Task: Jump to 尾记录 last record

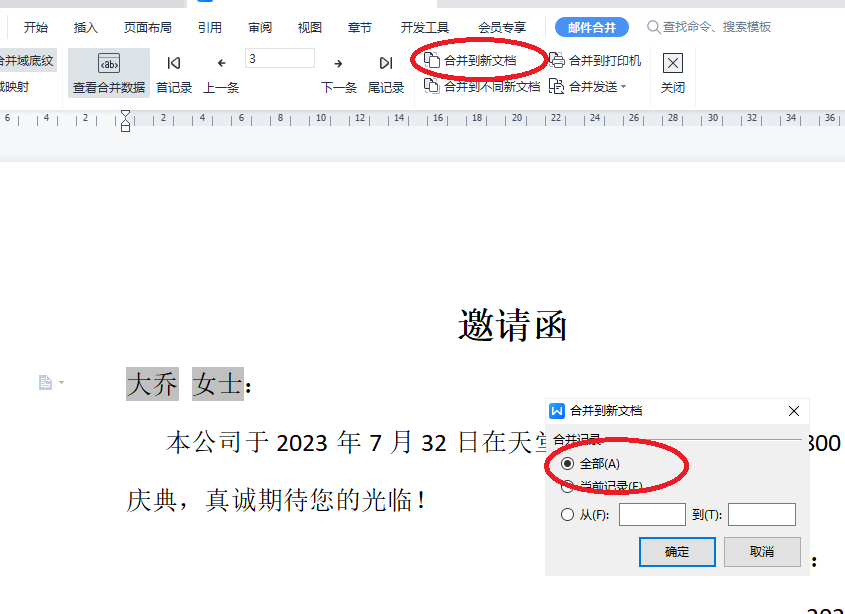Action: (386, 74)
